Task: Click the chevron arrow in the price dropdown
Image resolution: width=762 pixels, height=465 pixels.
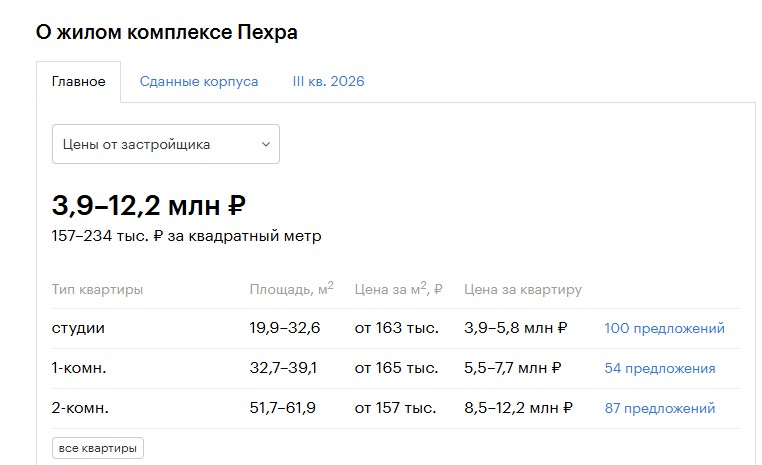Action: point(266,144)
